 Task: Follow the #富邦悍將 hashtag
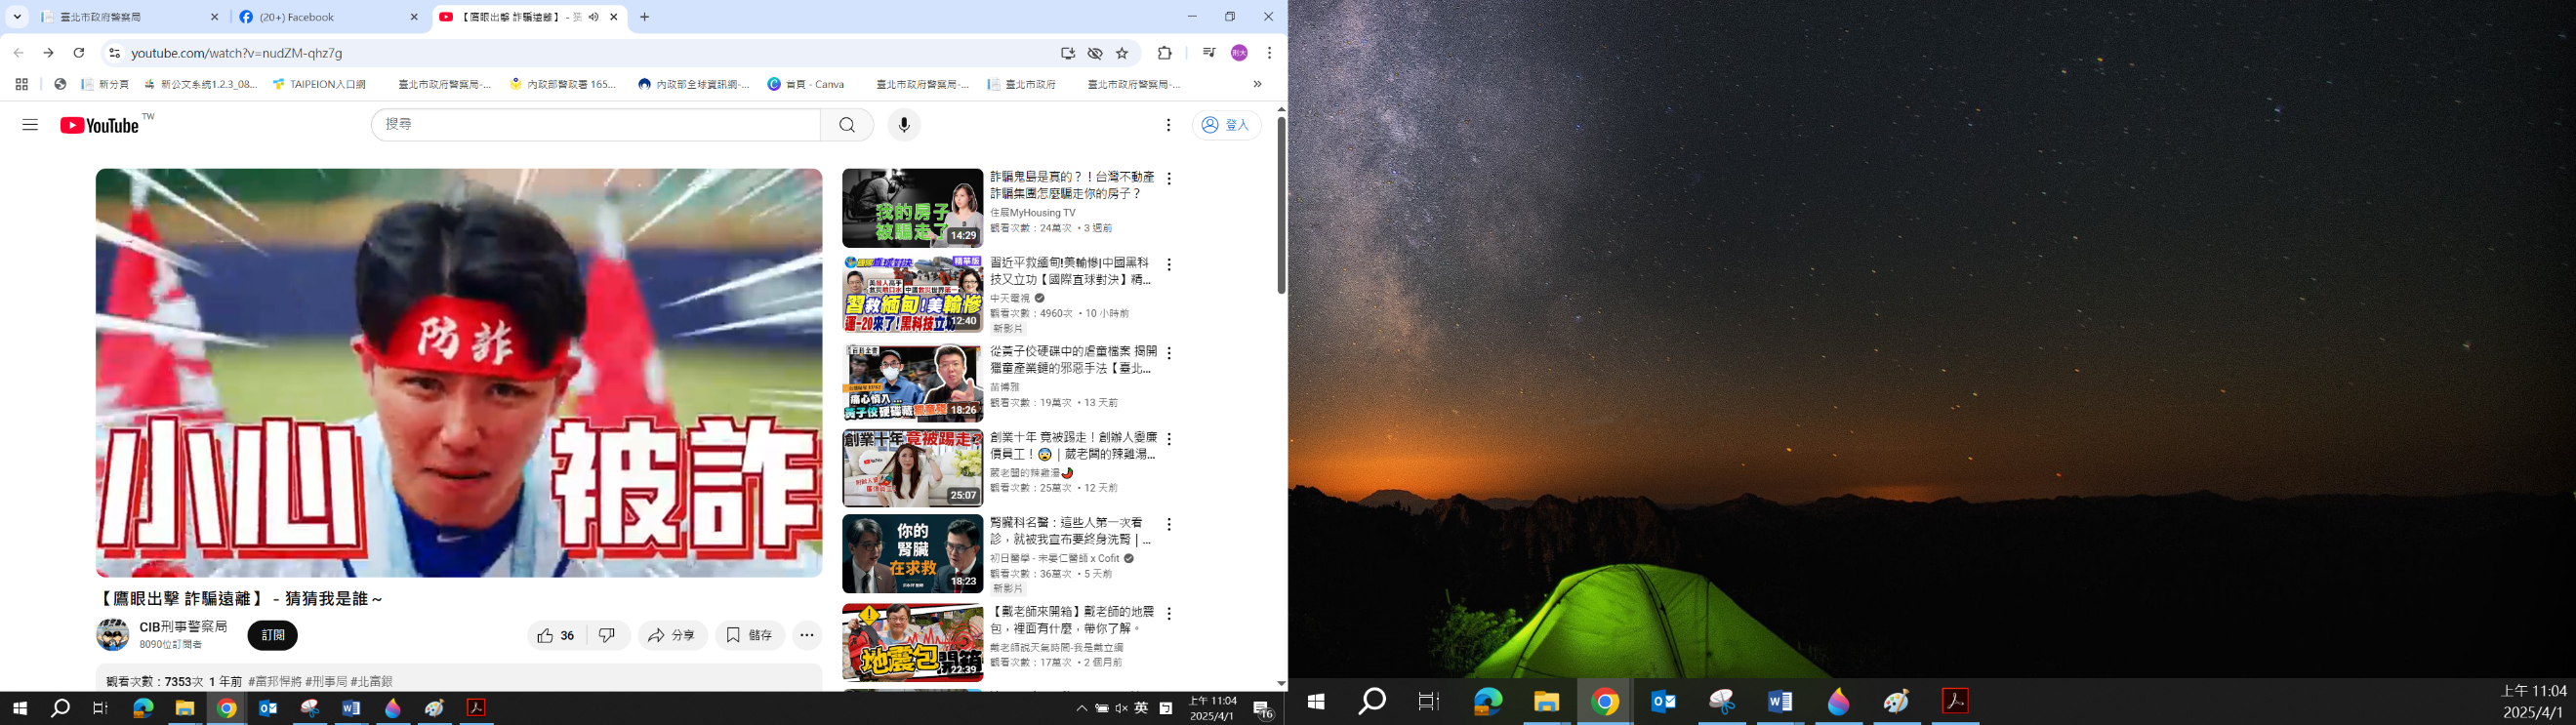tap(274, 682)
